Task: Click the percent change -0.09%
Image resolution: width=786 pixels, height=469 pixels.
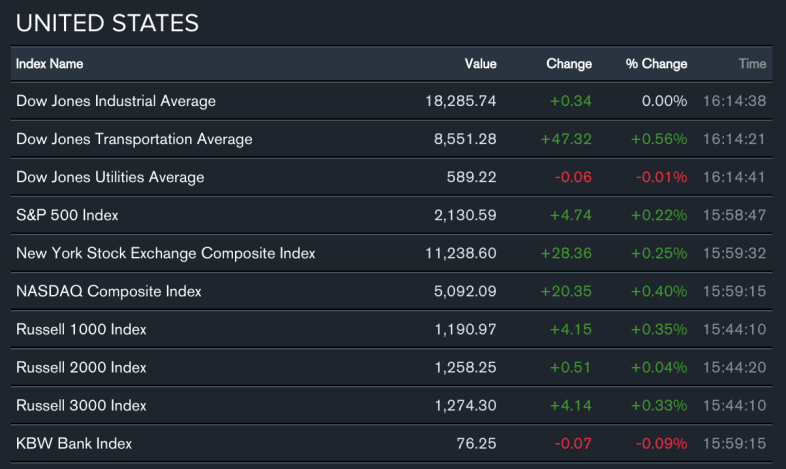Action: (x=661, y=444)
